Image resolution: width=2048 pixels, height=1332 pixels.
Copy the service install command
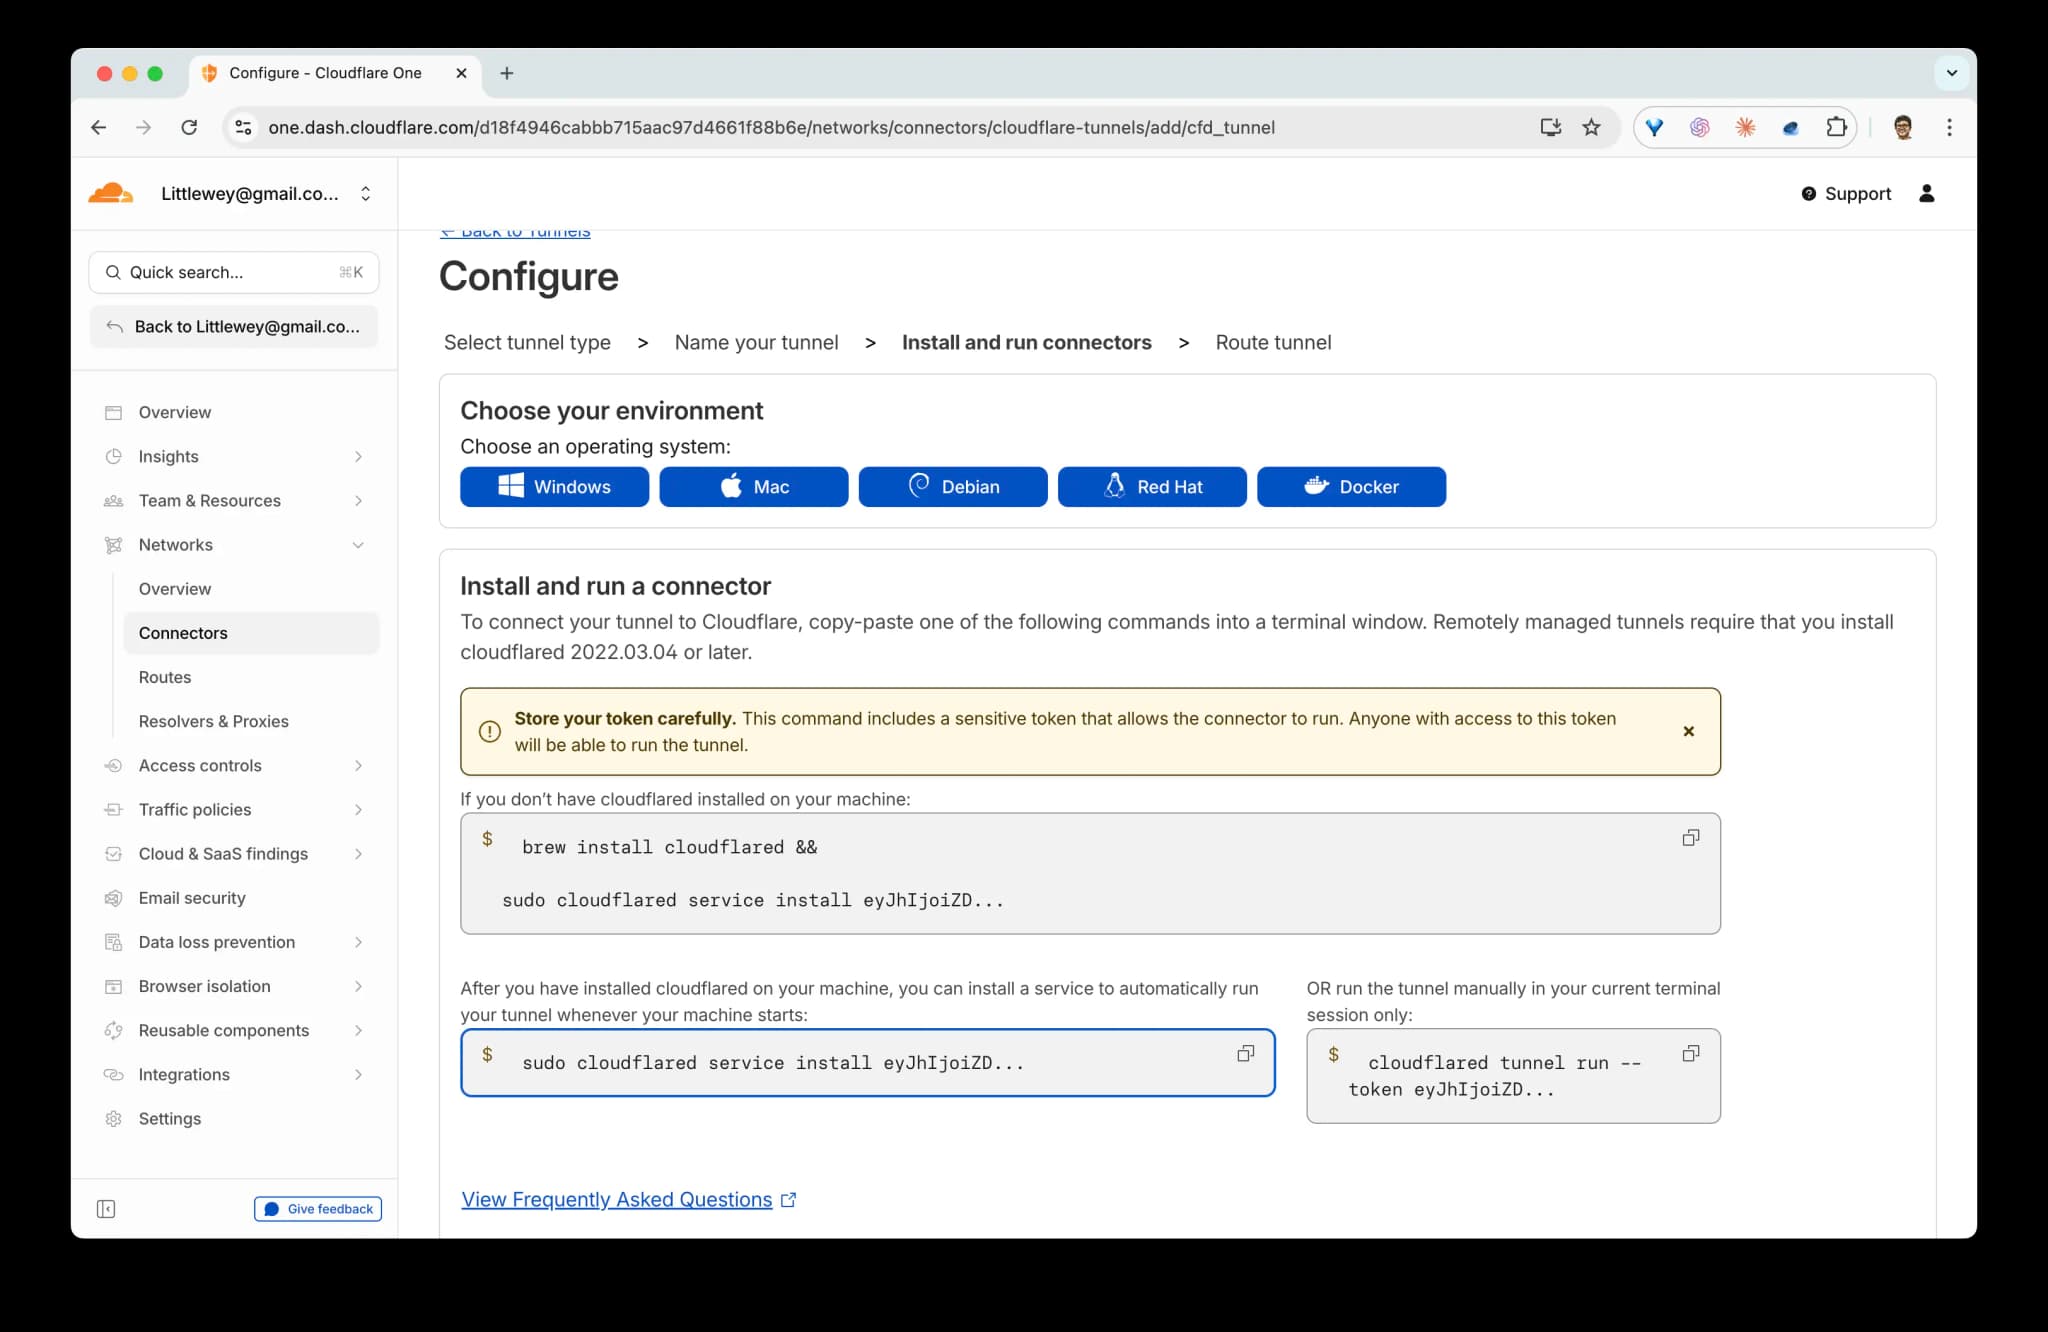point(1245,1054)
